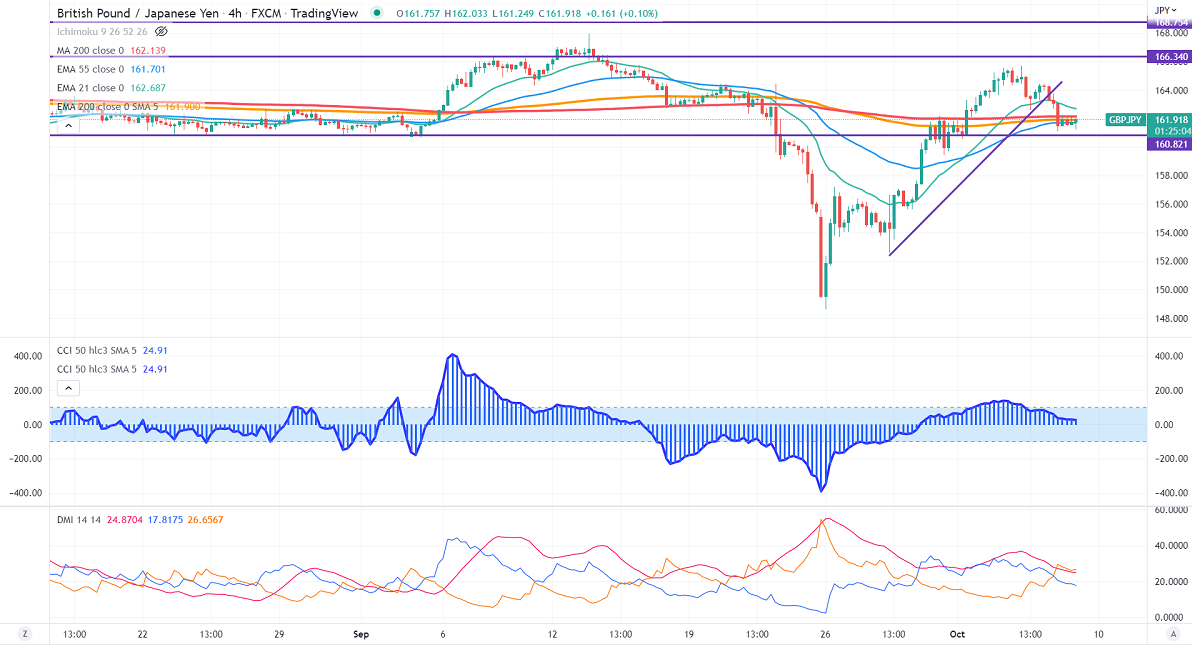This screenshot has height=649, width=1192.
Task: Click the Sep label on the time axis
Action: 361,634
